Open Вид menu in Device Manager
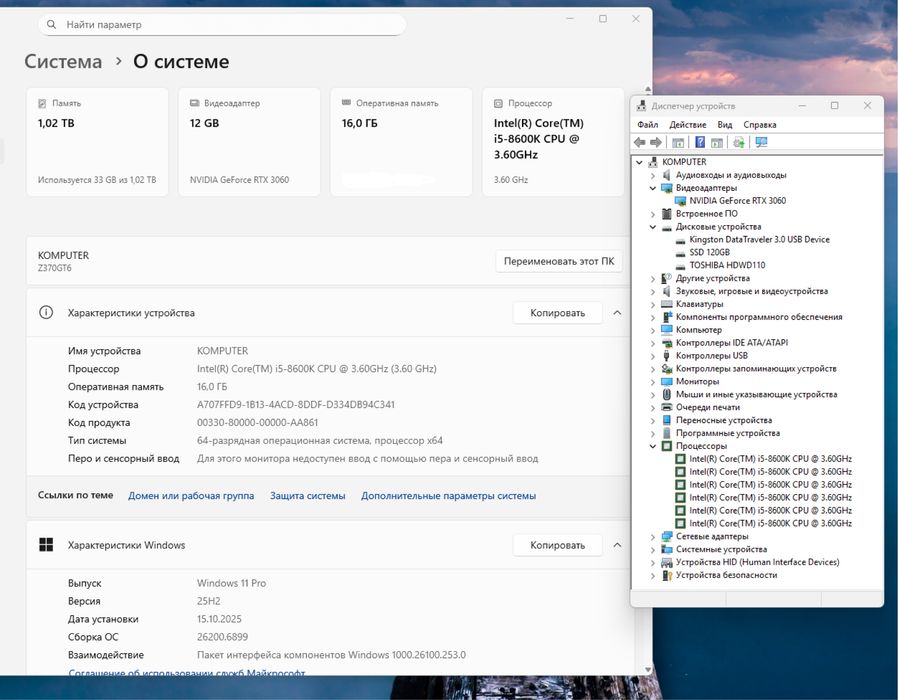The width and height of the screenshot is (898, 700). tap(725, 124)
